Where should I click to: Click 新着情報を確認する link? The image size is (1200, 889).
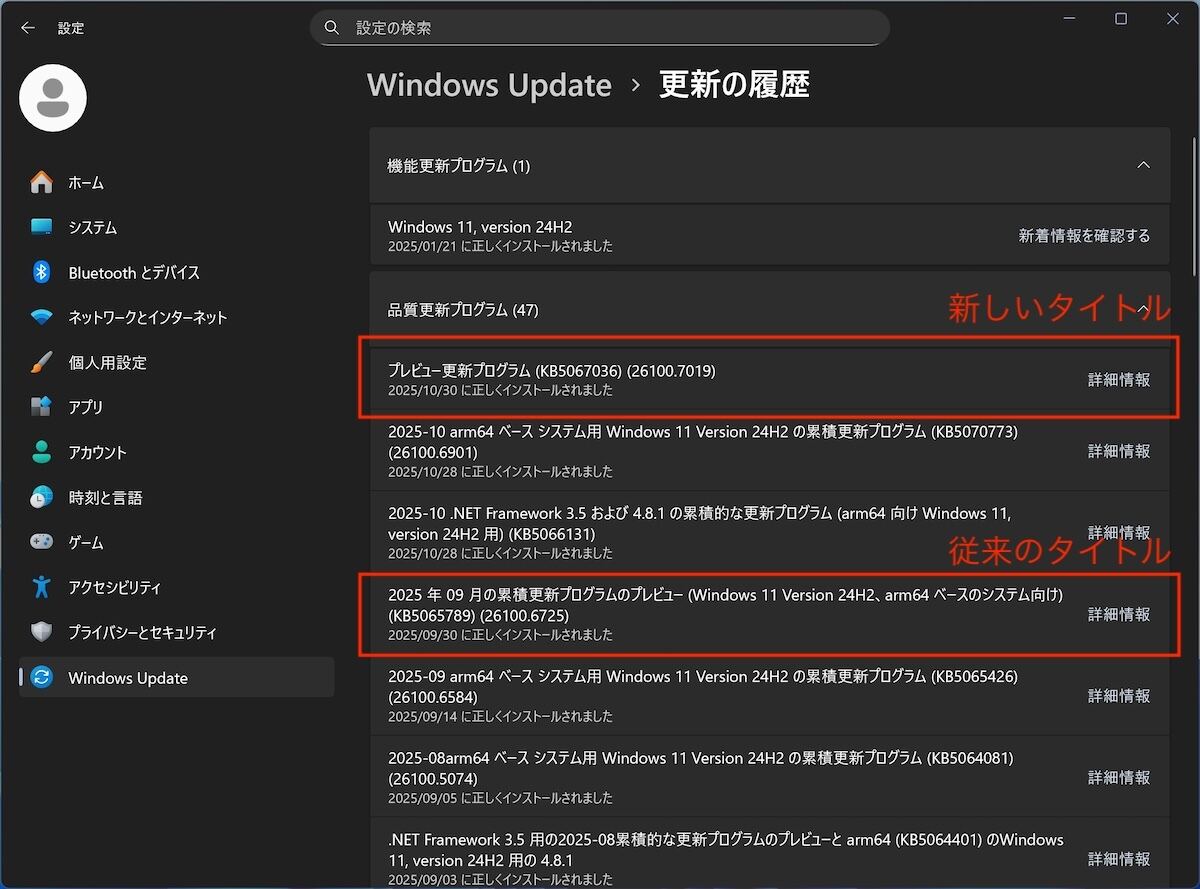pyautogui.click(x=1084, y=236)
